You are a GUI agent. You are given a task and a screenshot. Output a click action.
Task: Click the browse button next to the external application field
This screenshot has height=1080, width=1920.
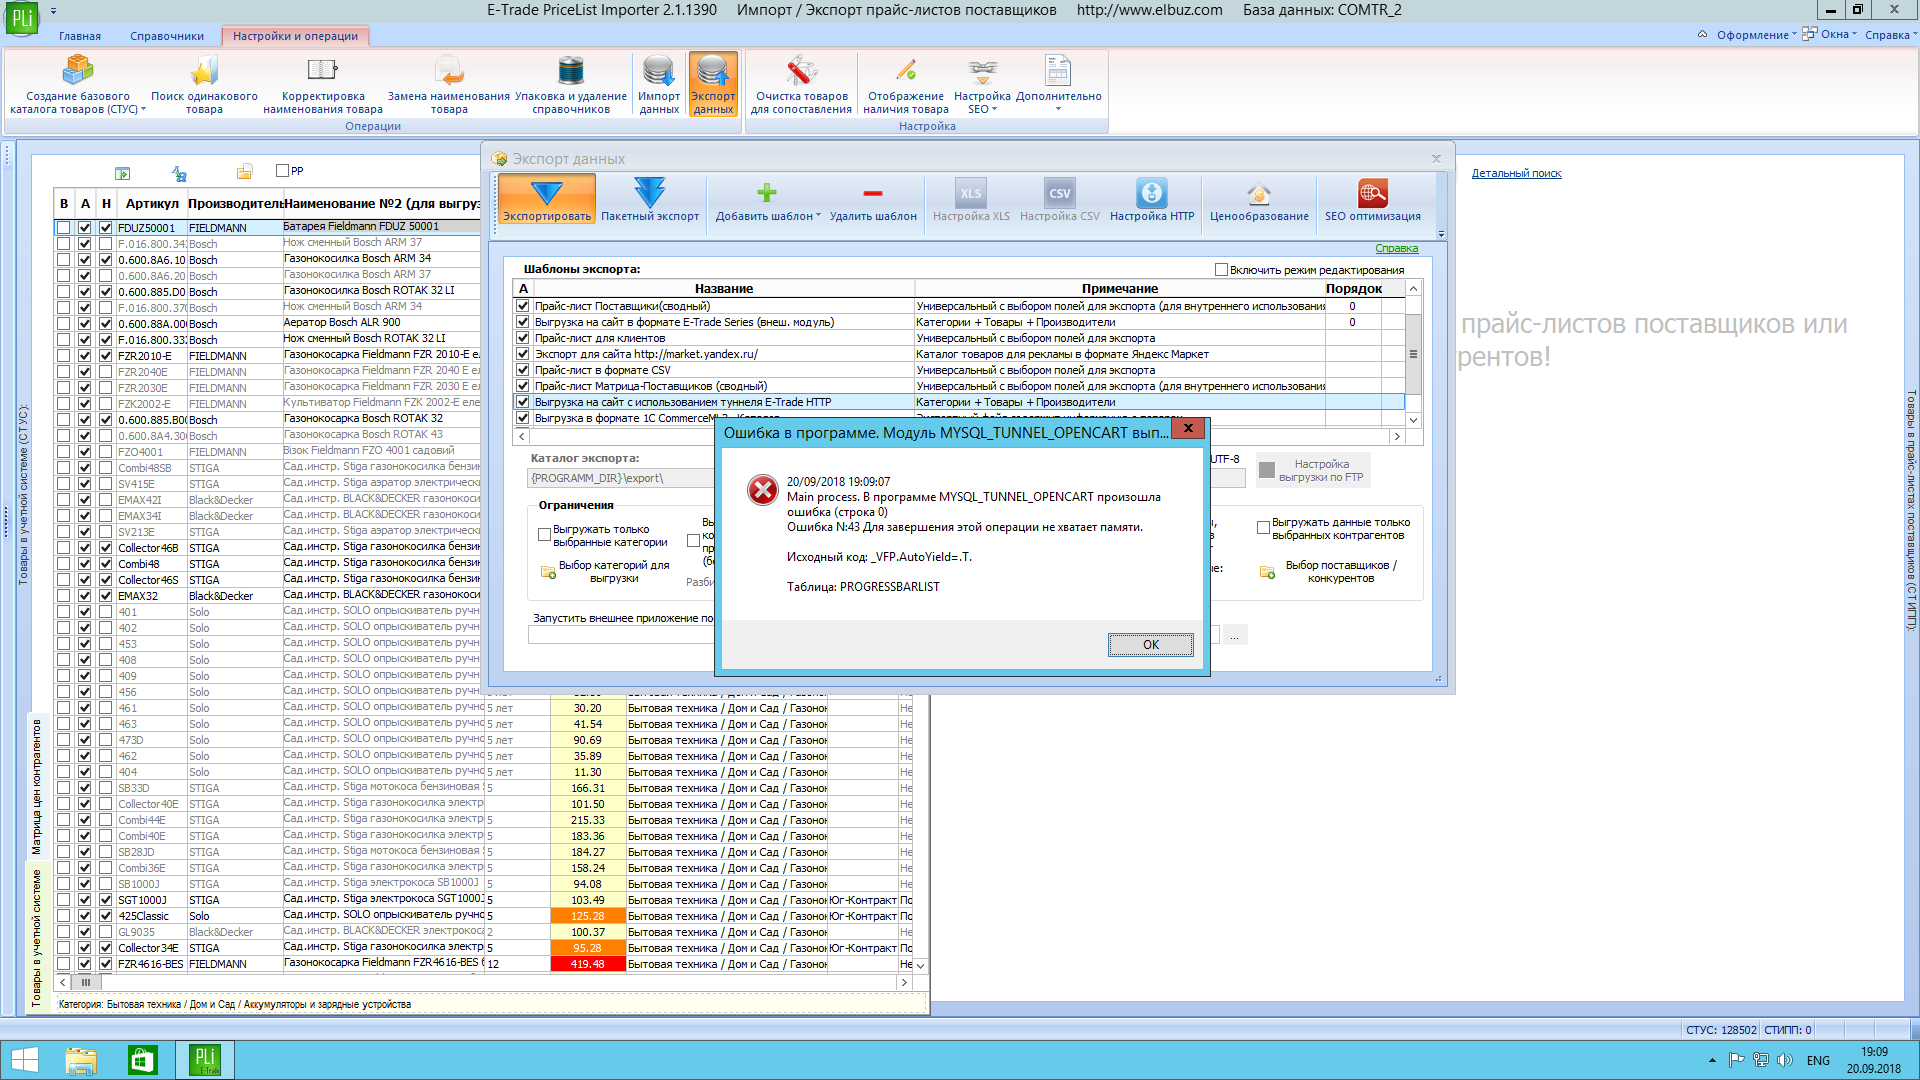coord(1234,635)
